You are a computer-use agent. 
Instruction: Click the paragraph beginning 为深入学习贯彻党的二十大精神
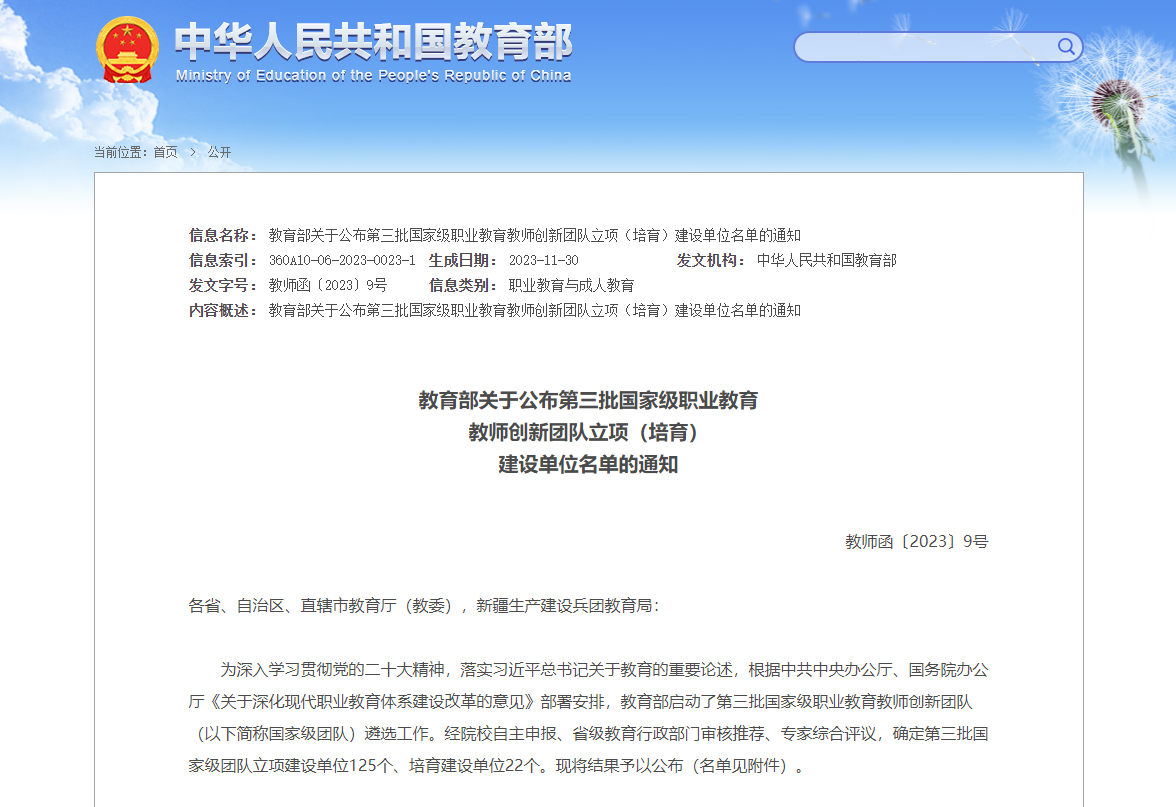point(588,718)
